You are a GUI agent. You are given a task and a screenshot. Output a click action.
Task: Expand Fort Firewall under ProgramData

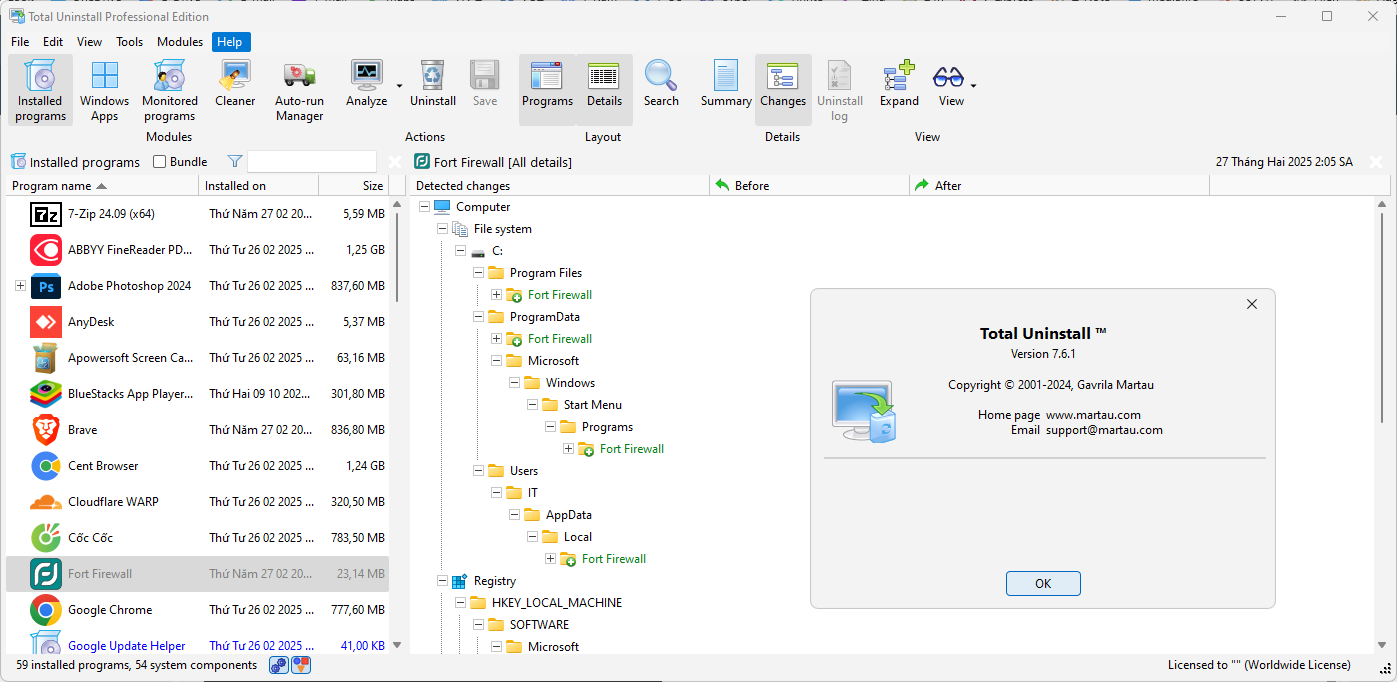(496, 339)
